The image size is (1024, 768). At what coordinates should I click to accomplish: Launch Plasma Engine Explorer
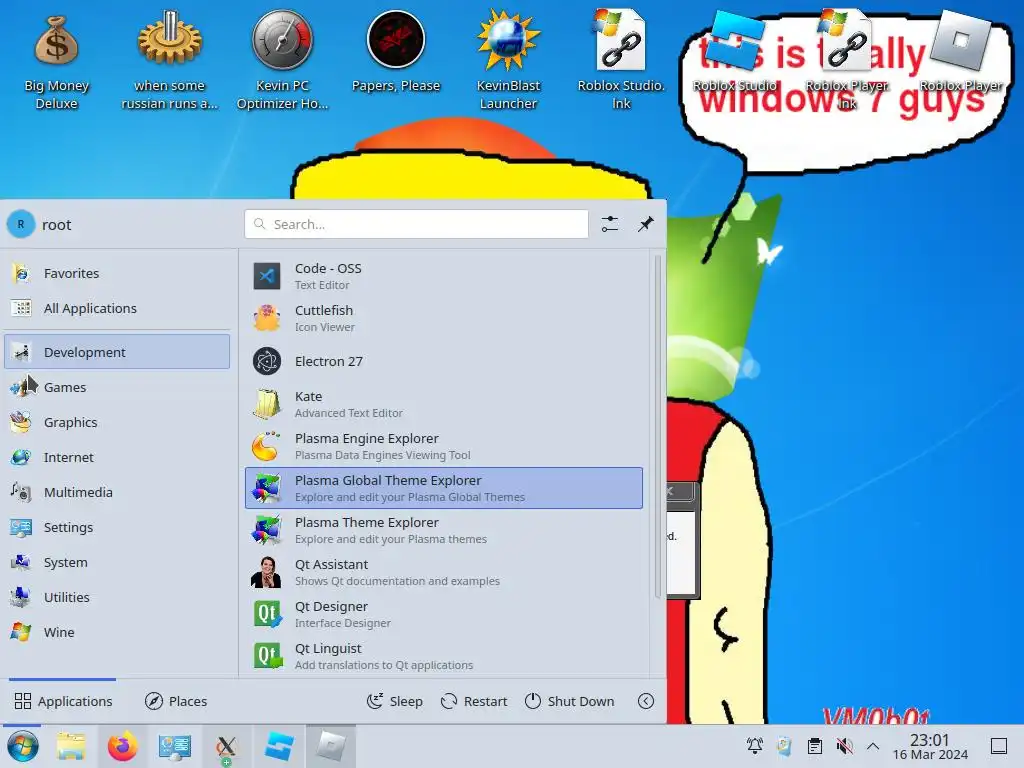(444, 446)
